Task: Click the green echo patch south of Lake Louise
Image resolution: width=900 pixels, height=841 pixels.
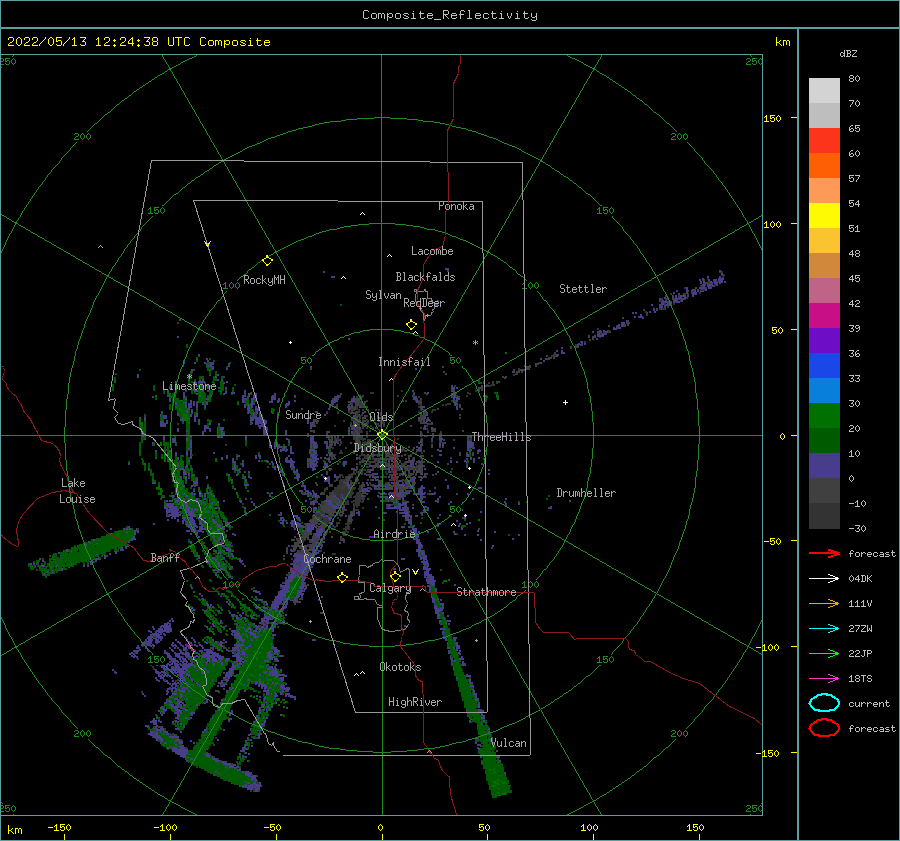Action: [86, 551]
